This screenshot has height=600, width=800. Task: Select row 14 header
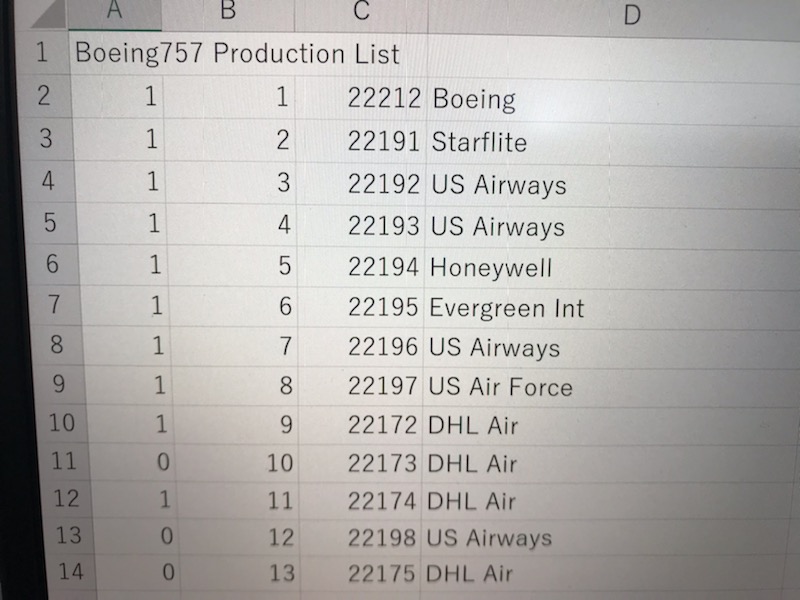point(70,571)
